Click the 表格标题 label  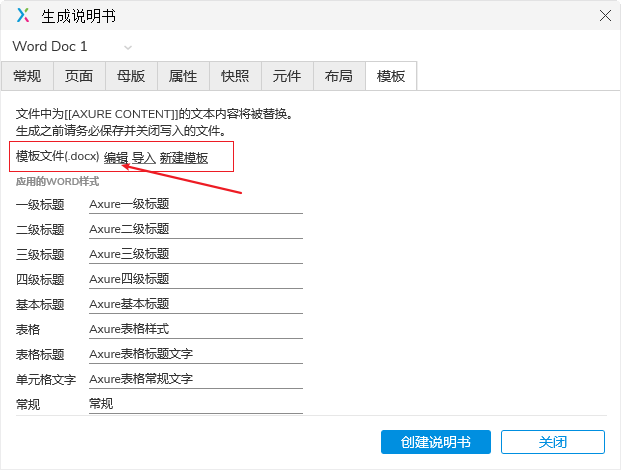[40, 355]
